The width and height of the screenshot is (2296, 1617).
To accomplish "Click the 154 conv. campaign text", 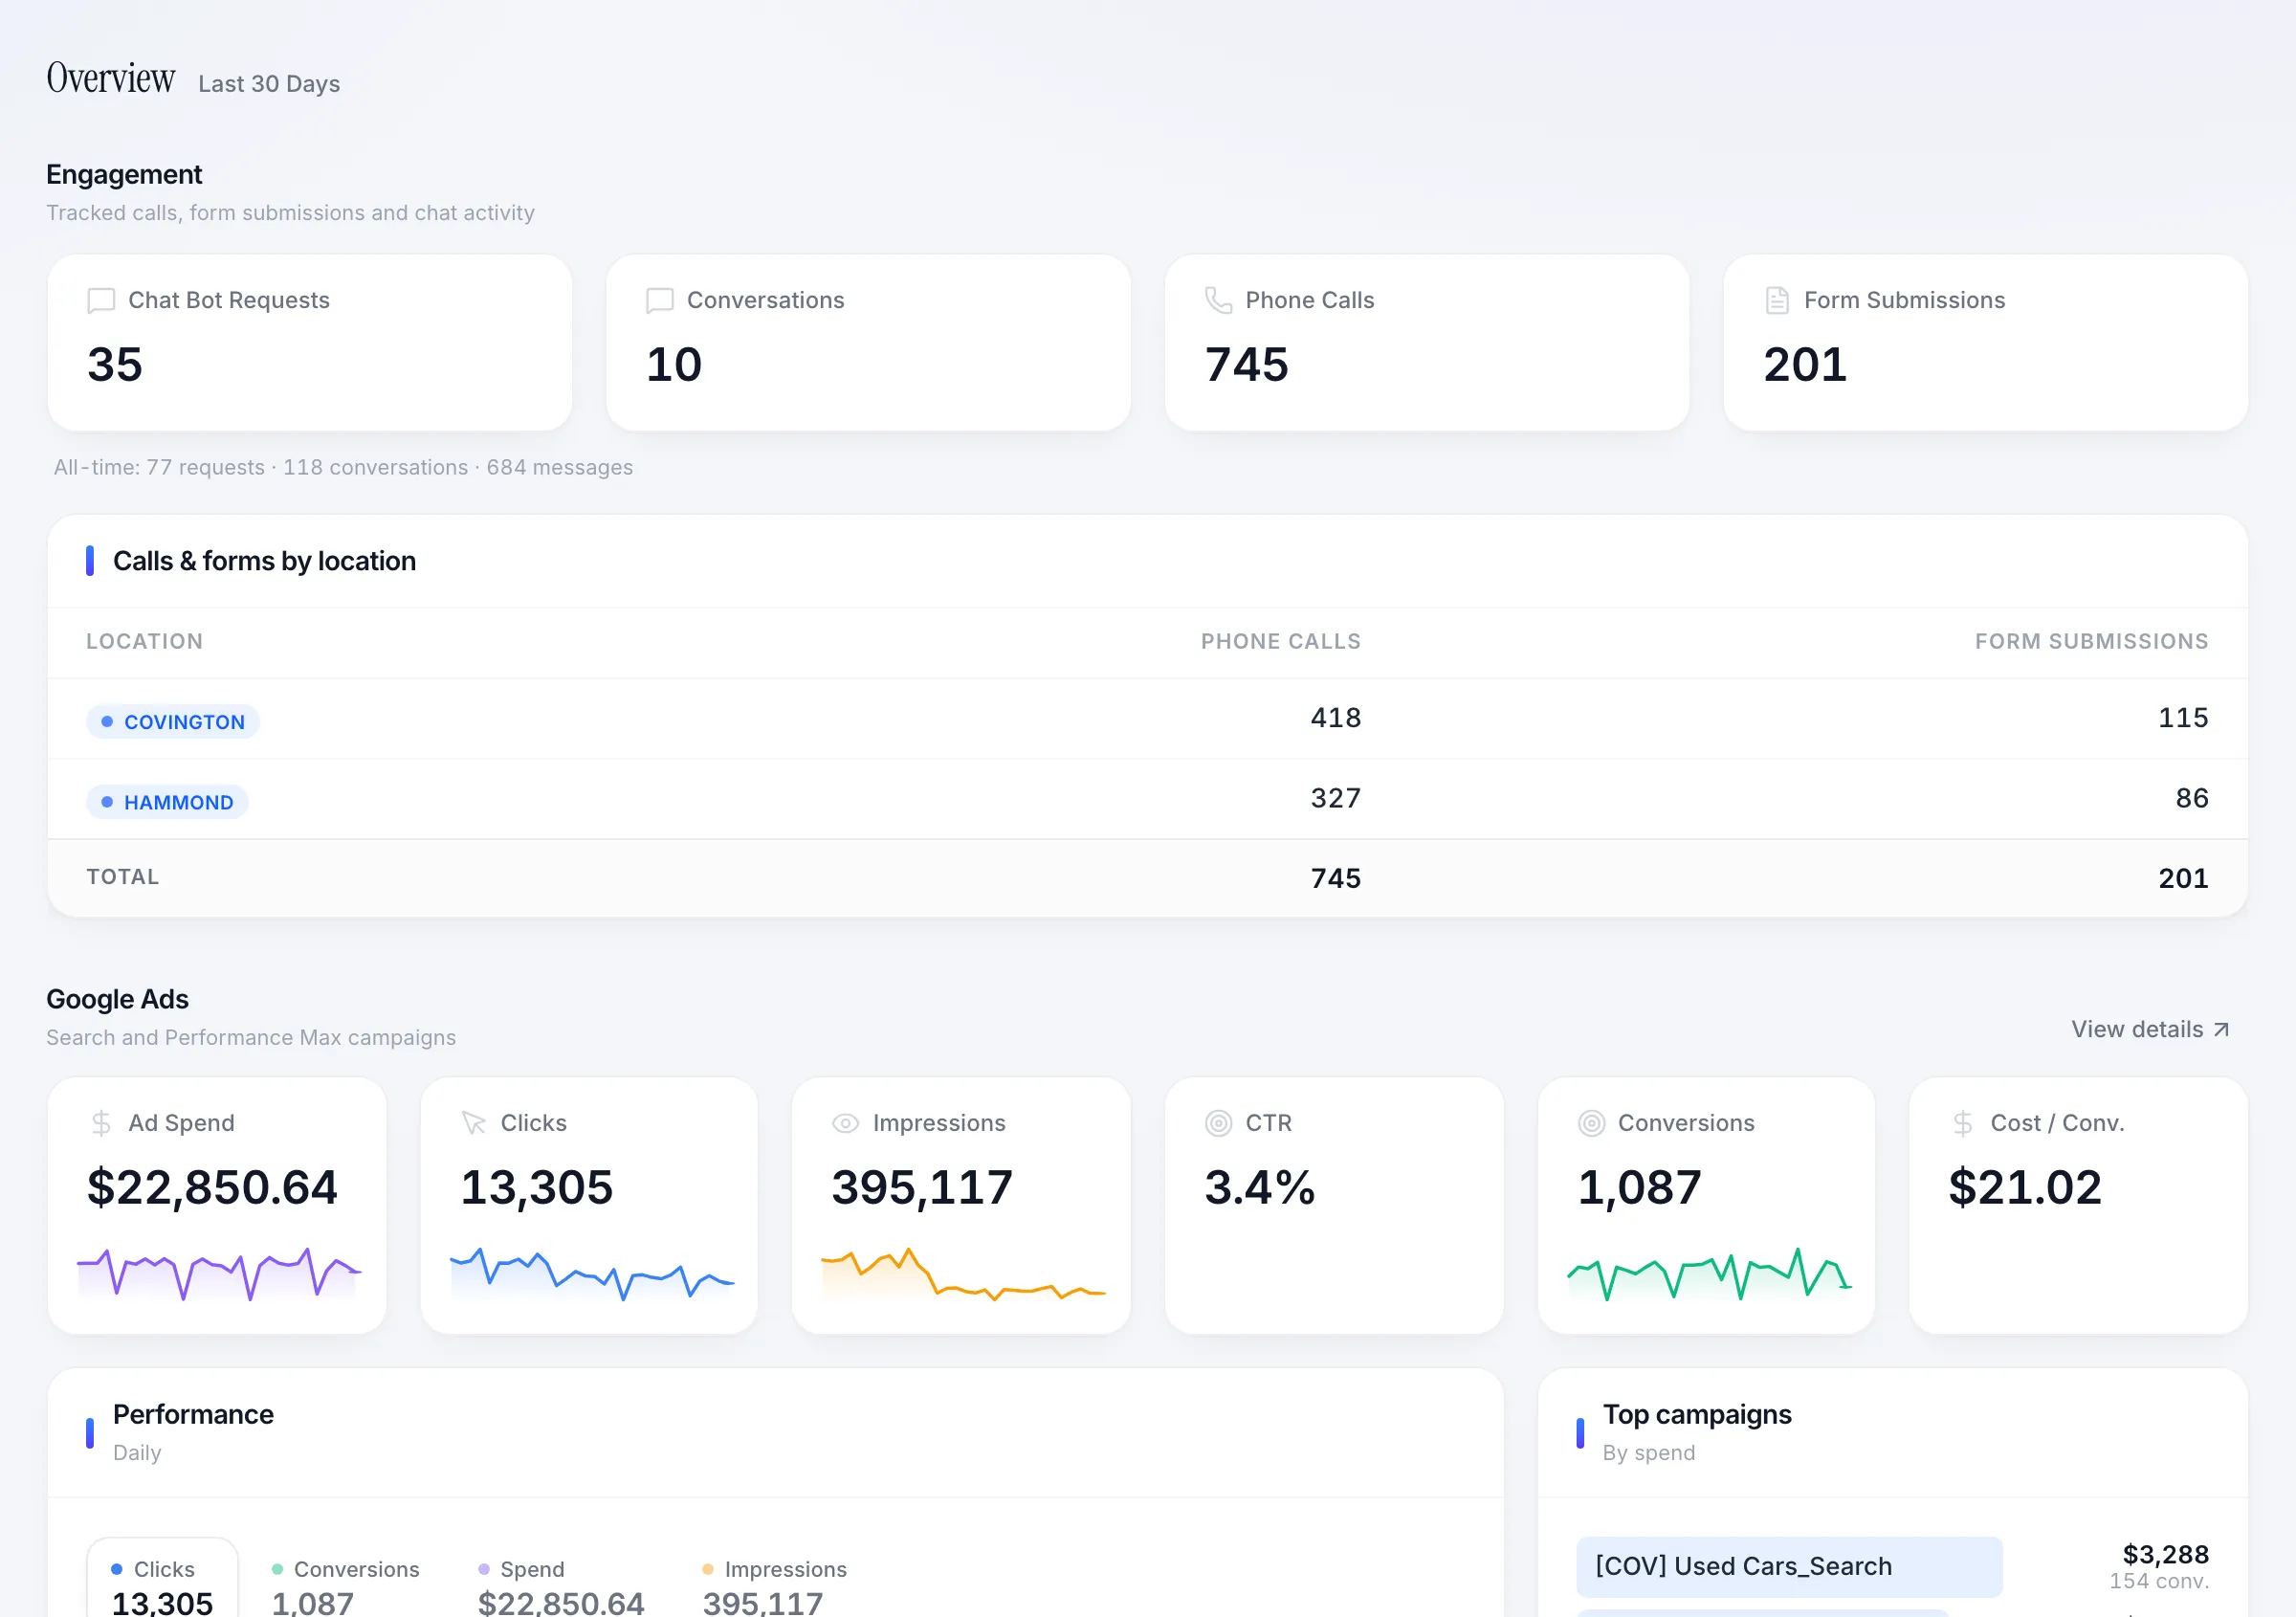I will coord(2159,1582).
